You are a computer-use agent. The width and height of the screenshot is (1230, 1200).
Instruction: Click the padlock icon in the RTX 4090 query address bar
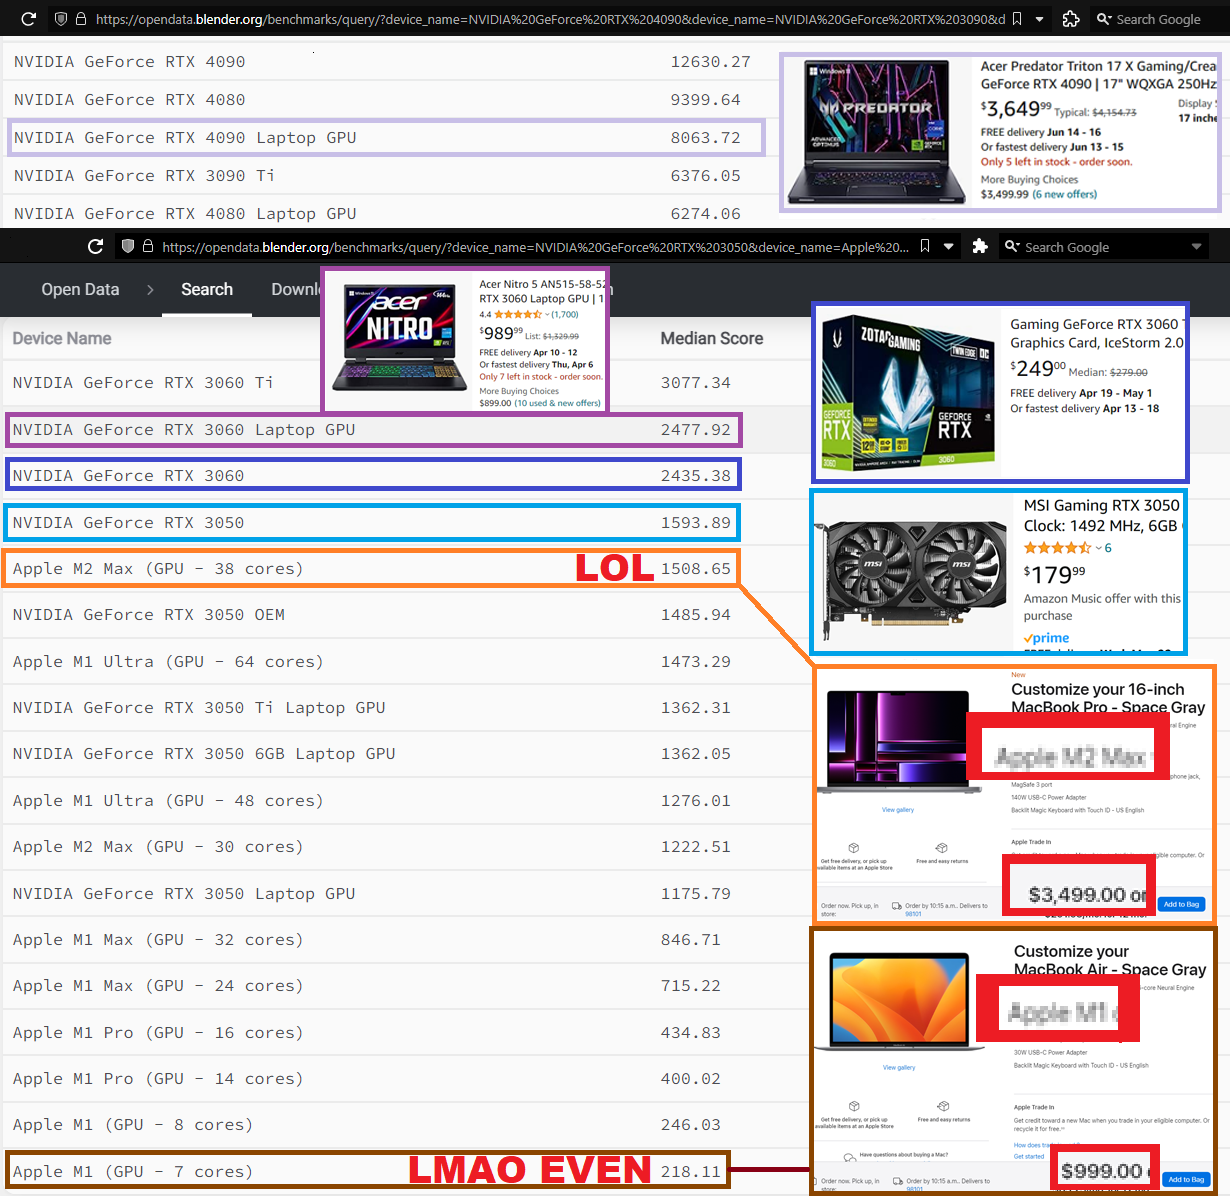[81, 18]
